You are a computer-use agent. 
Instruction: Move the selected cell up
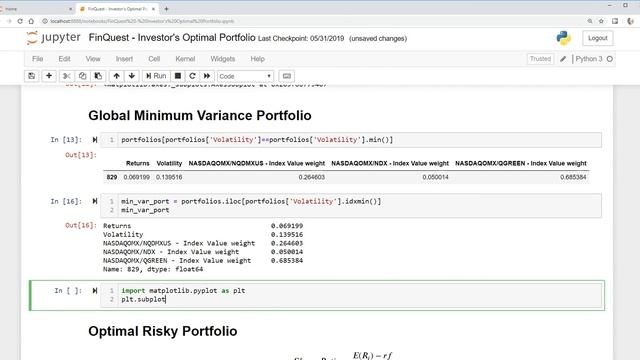pos(116,76)
